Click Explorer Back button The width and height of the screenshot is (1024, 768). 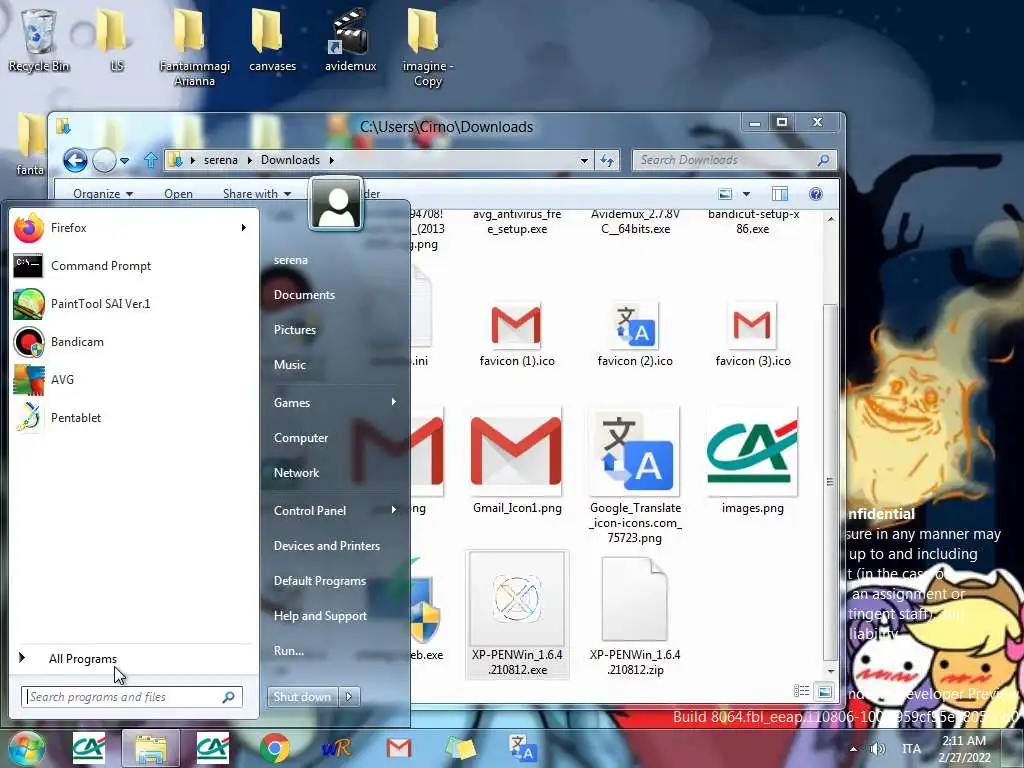(75, 160)
